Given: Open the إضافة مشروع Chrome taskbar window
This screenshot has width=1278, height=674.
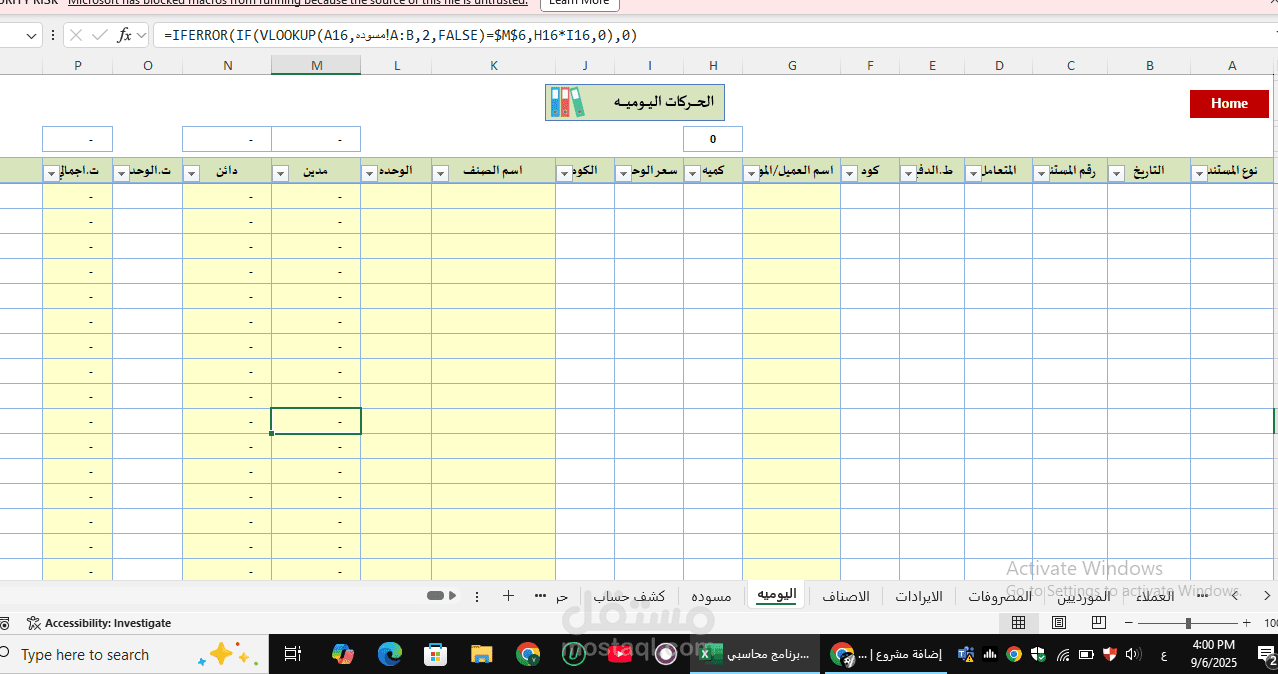Looking at the screenshot, I should [888, 655].
